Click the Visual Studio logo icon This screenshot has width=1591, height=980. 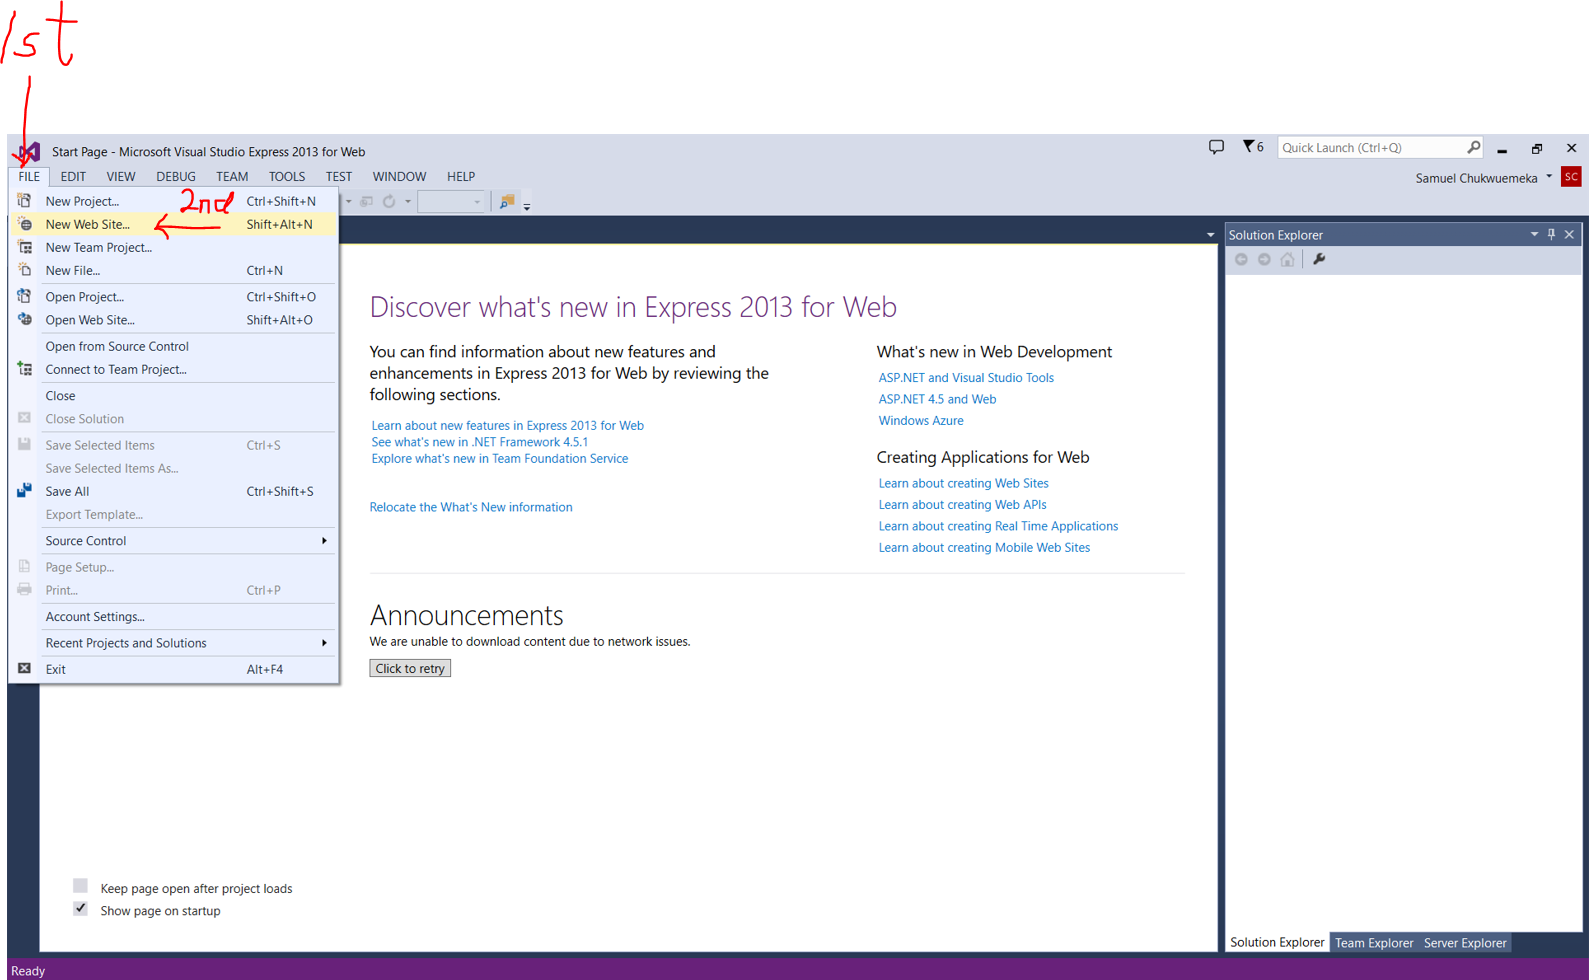(29, 152)
